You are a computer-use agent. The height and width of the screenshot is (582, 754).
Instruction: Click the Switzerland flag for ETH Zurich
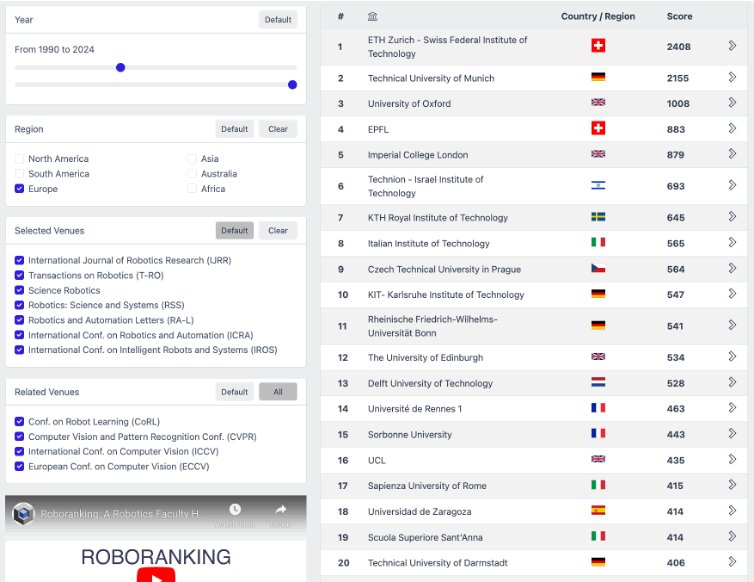point(598,46)
